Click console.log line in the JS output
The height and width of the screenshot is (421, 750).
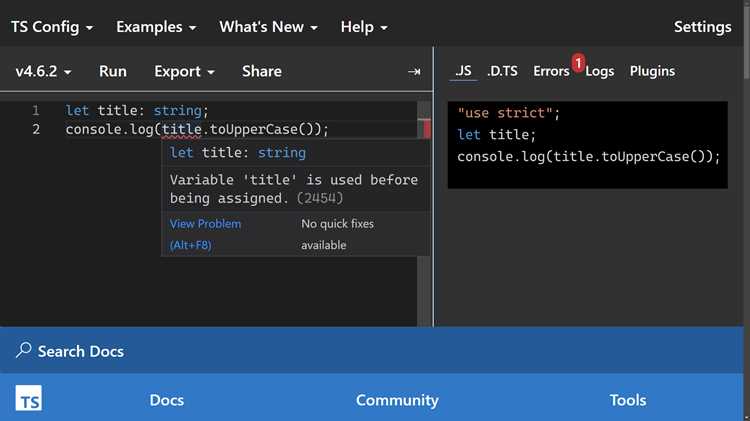tap(588, 156)
